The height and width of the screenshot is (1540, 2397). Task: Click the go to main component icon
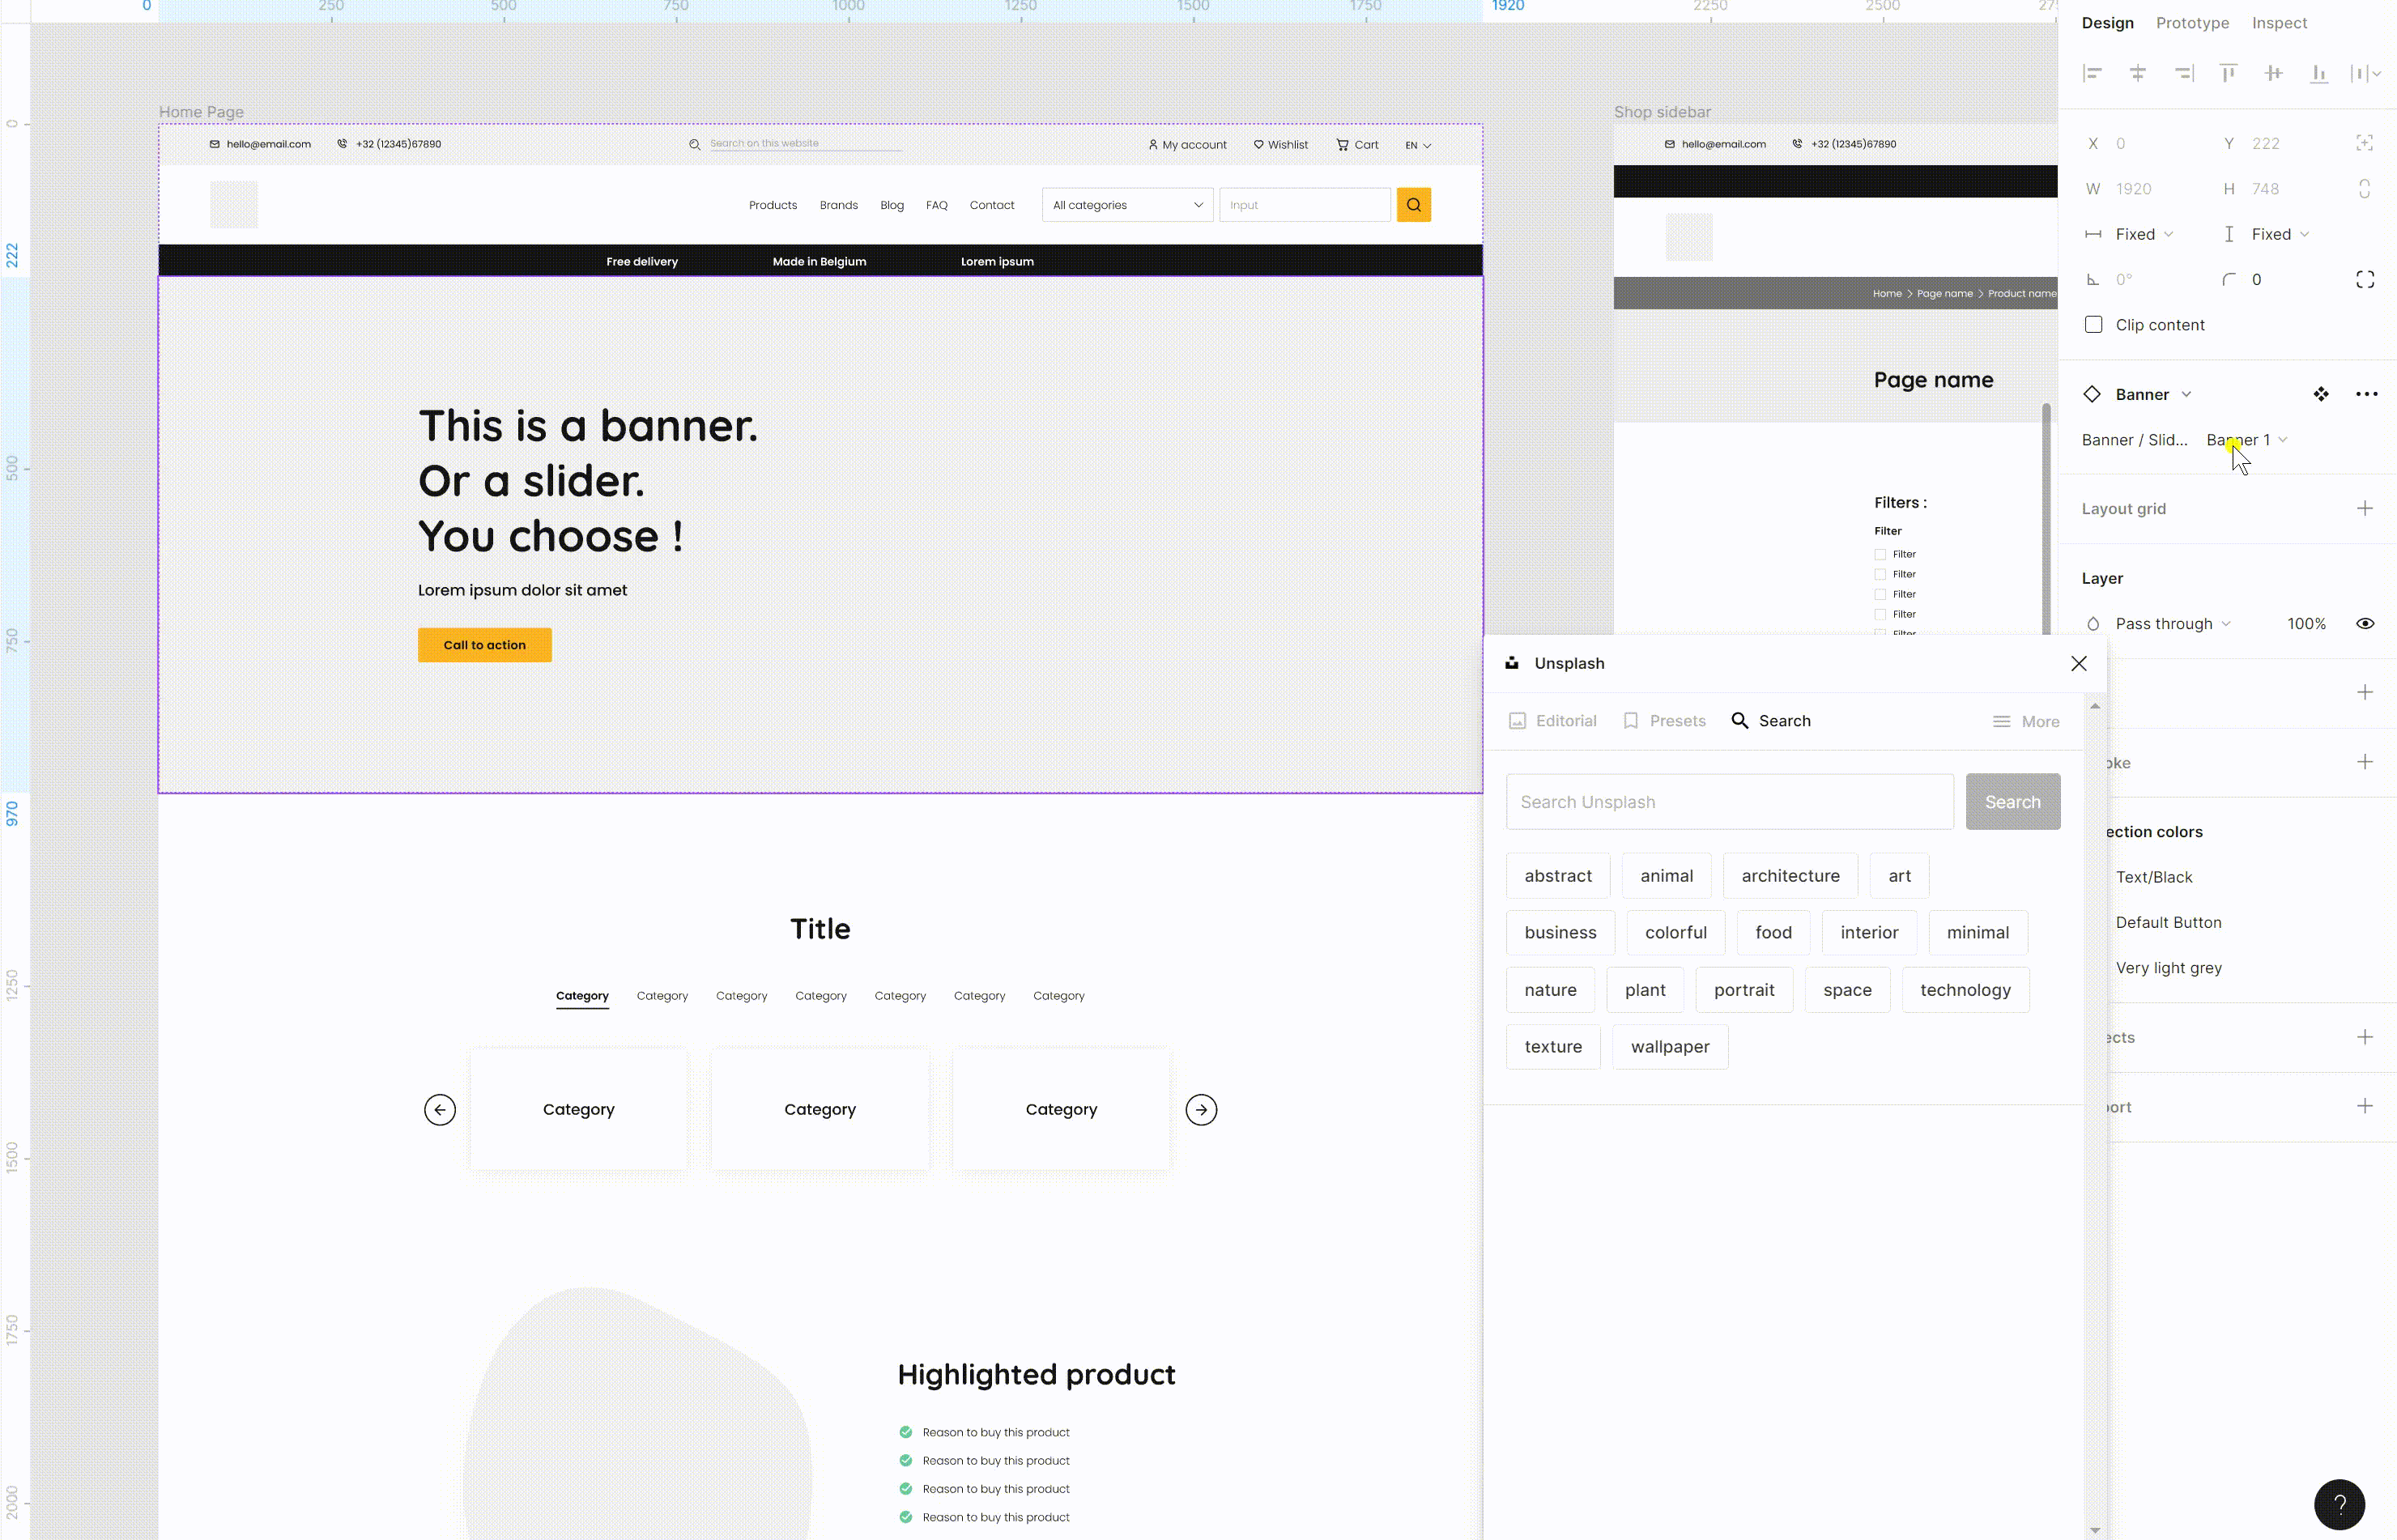2321,394
